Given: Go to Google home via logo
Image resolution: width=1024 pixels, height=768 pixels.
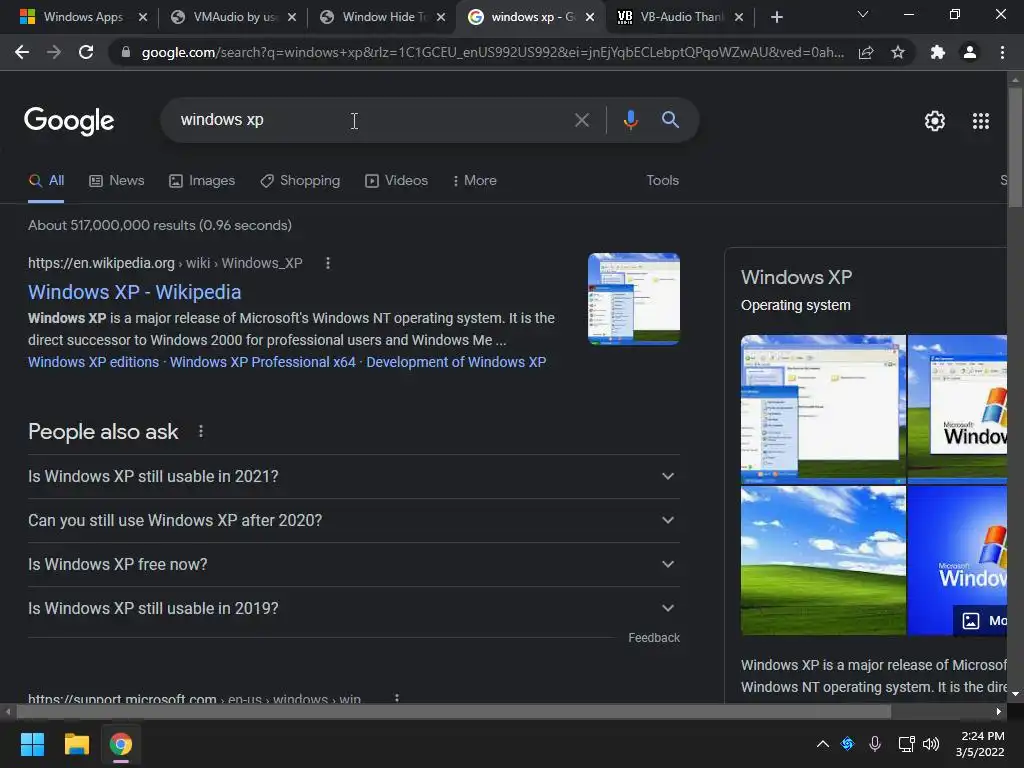Looking at the screenshot, I should (x=69, y=121).
